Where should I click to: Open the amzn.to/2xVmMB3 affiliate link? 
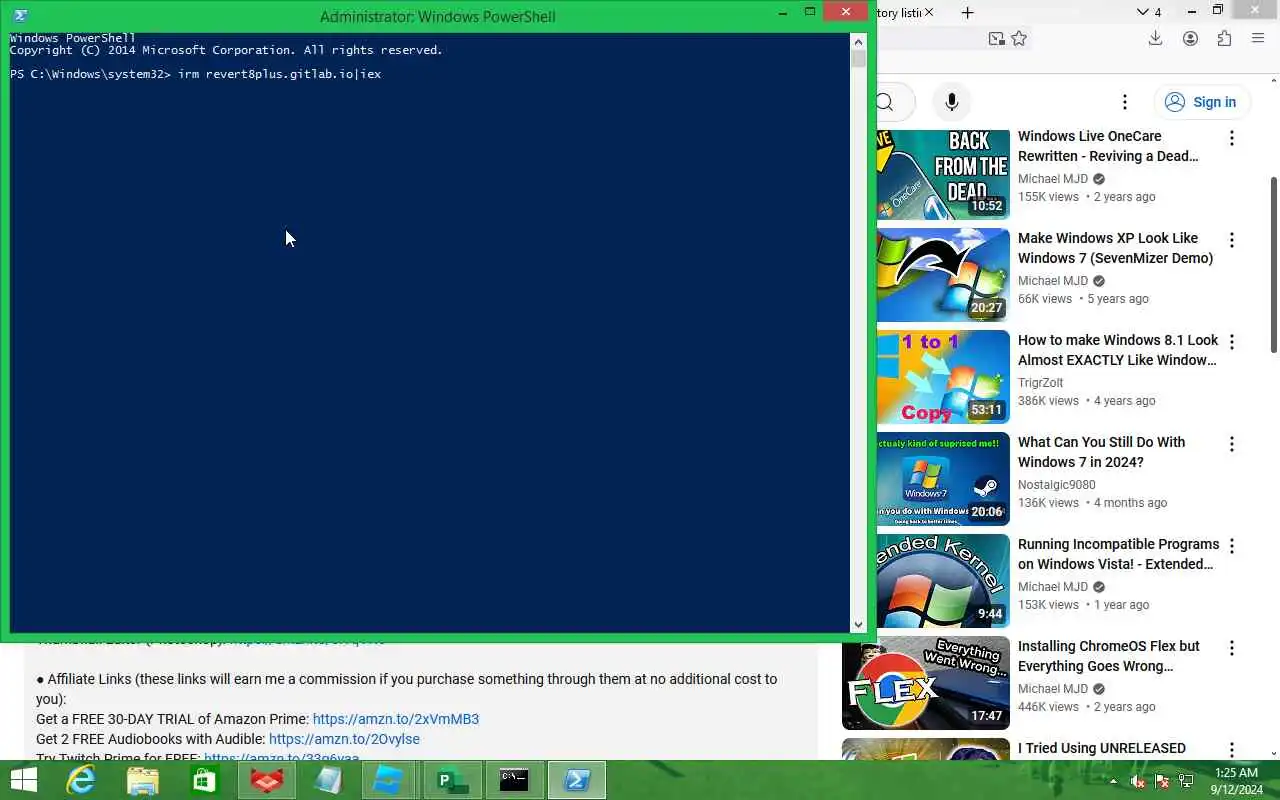pyautogui.click(x=396, y=719)
